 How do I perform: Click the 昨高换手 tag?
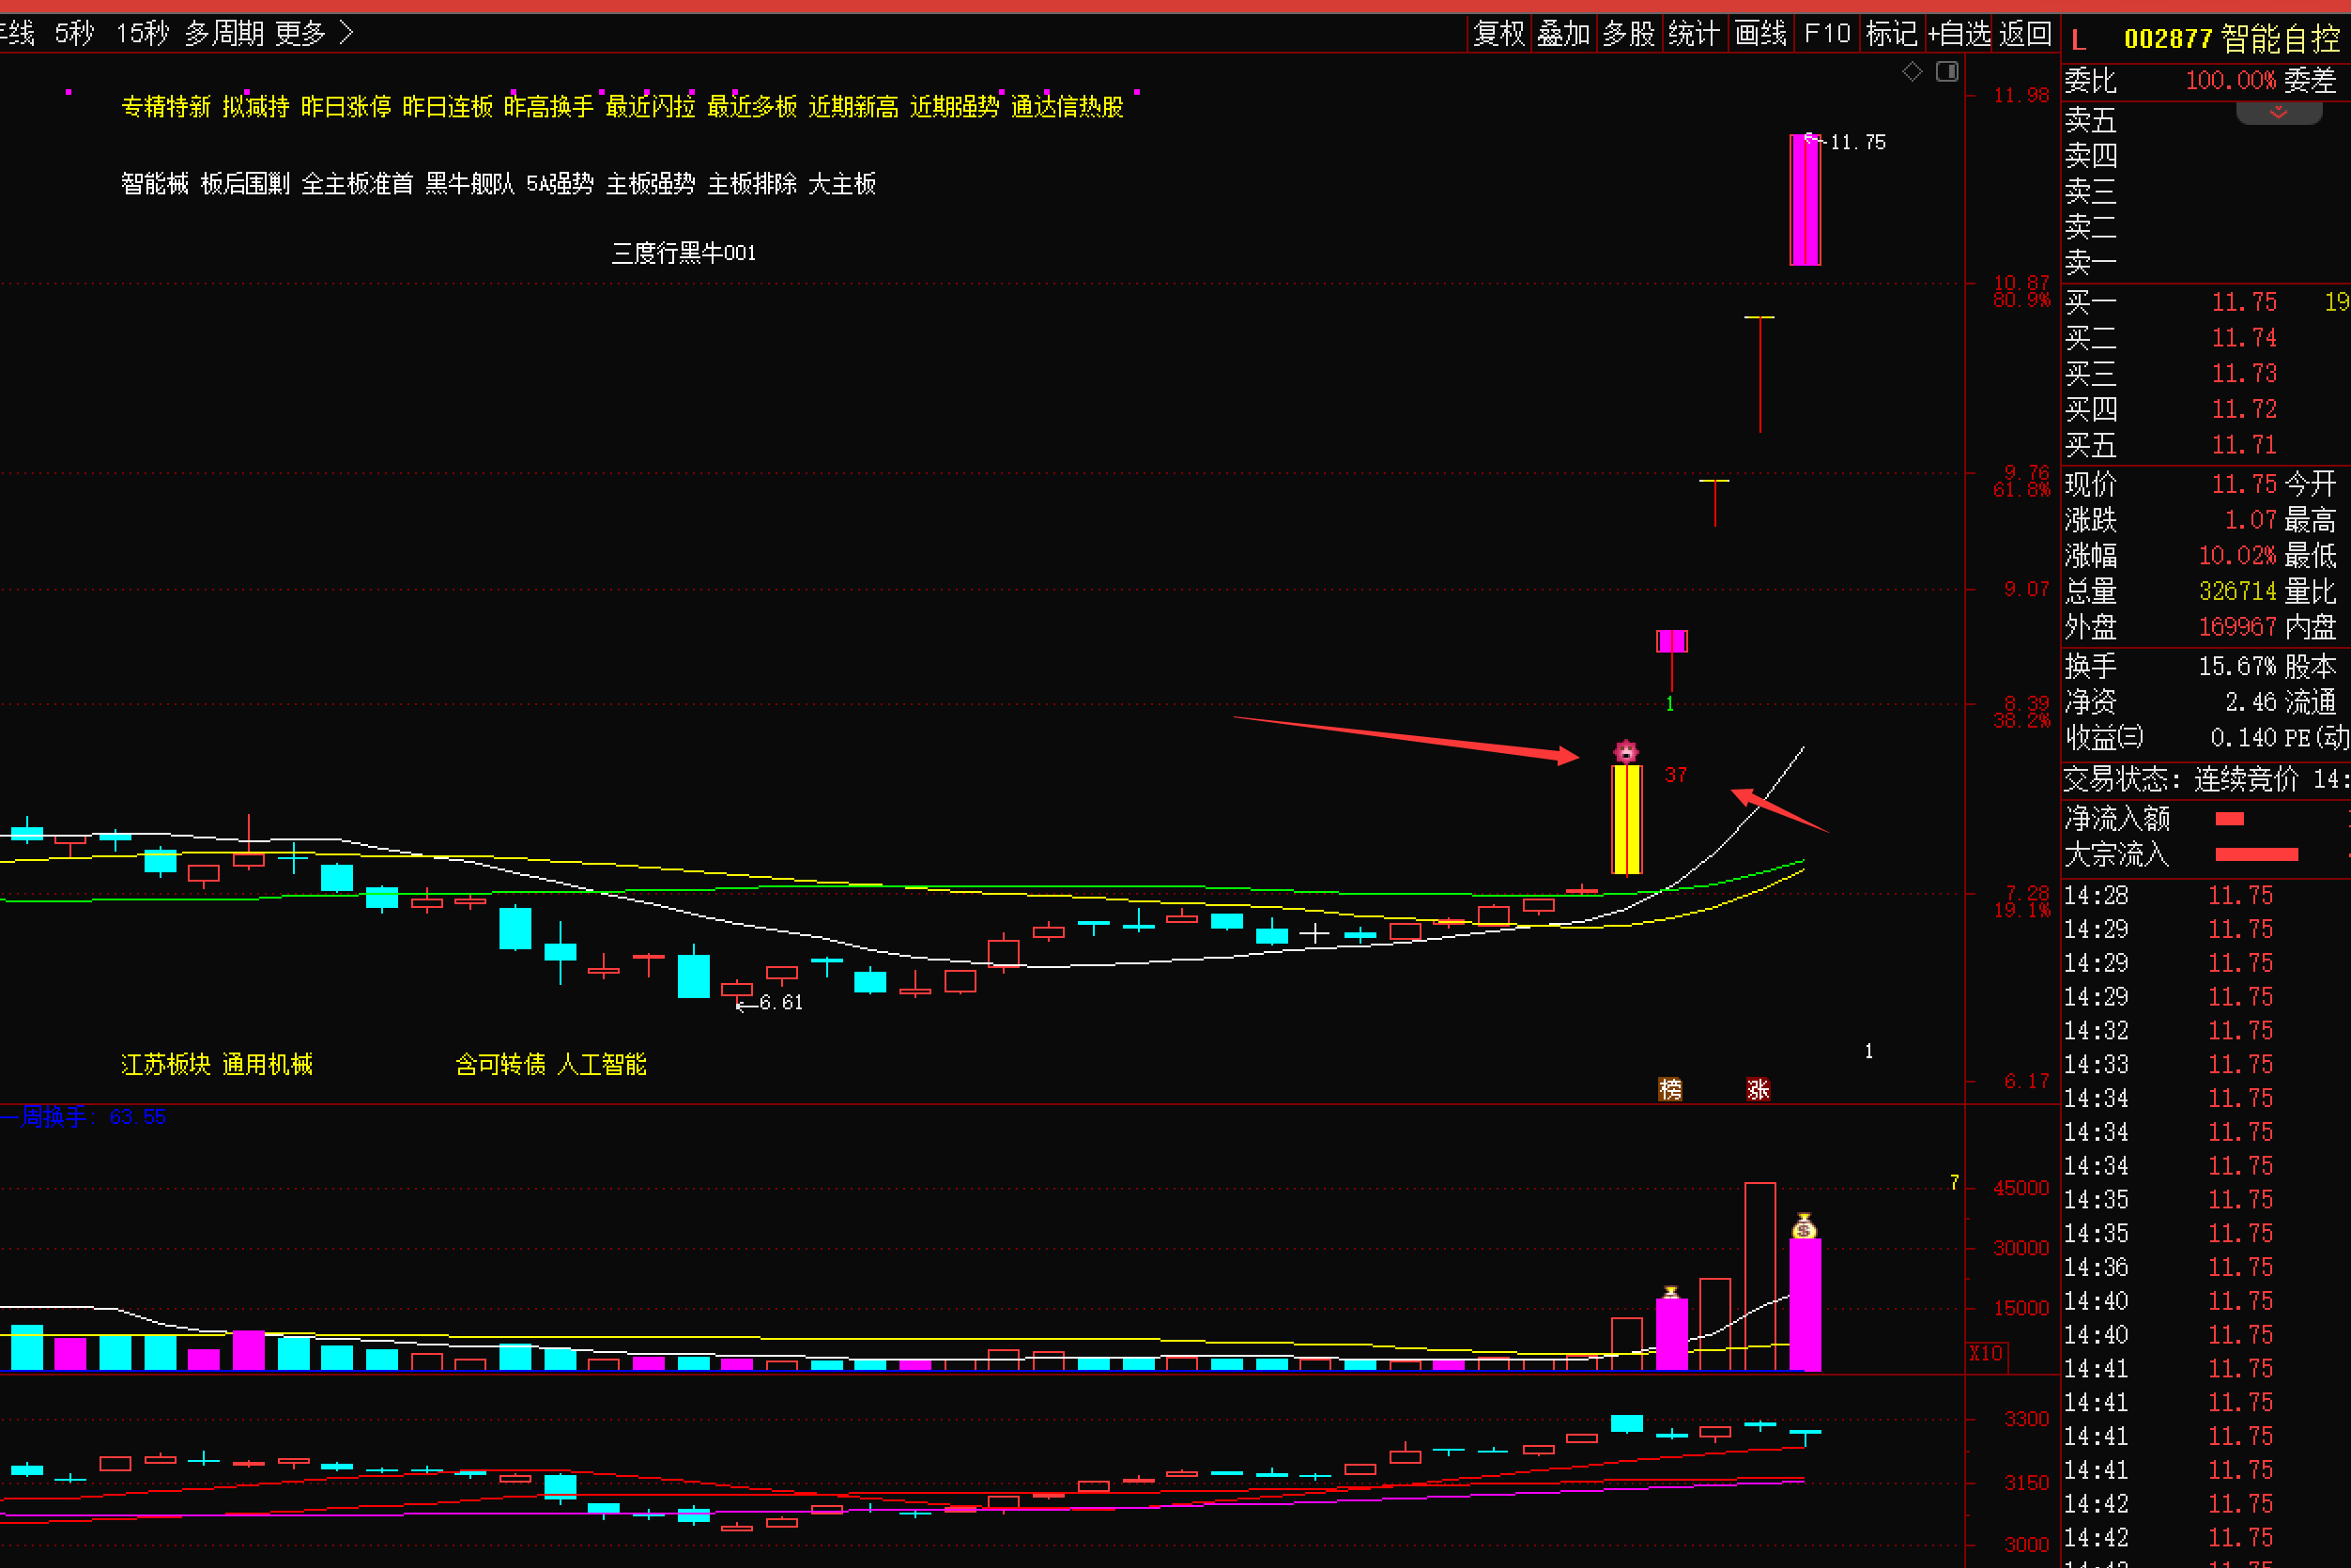(549, 107)
